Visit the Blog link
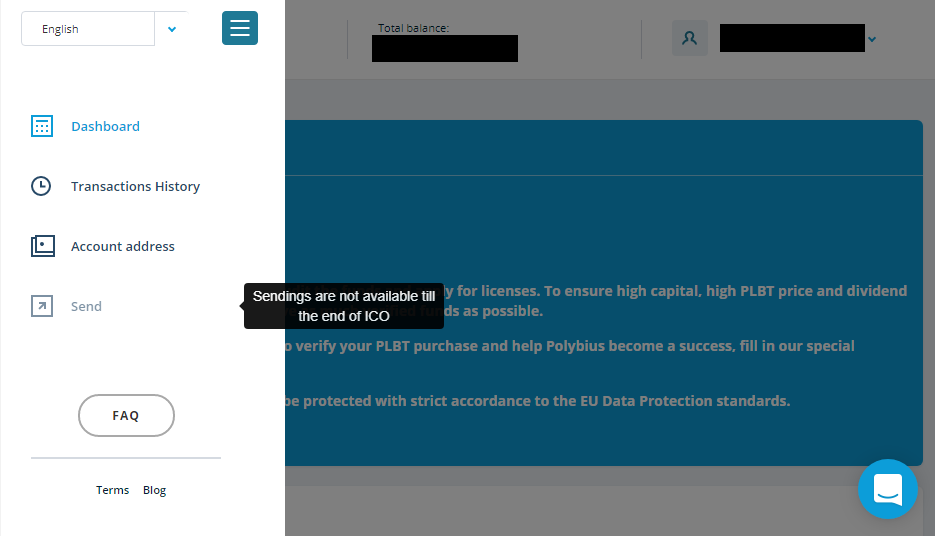This screenshot has height=536, width=935. click(154, 490)
